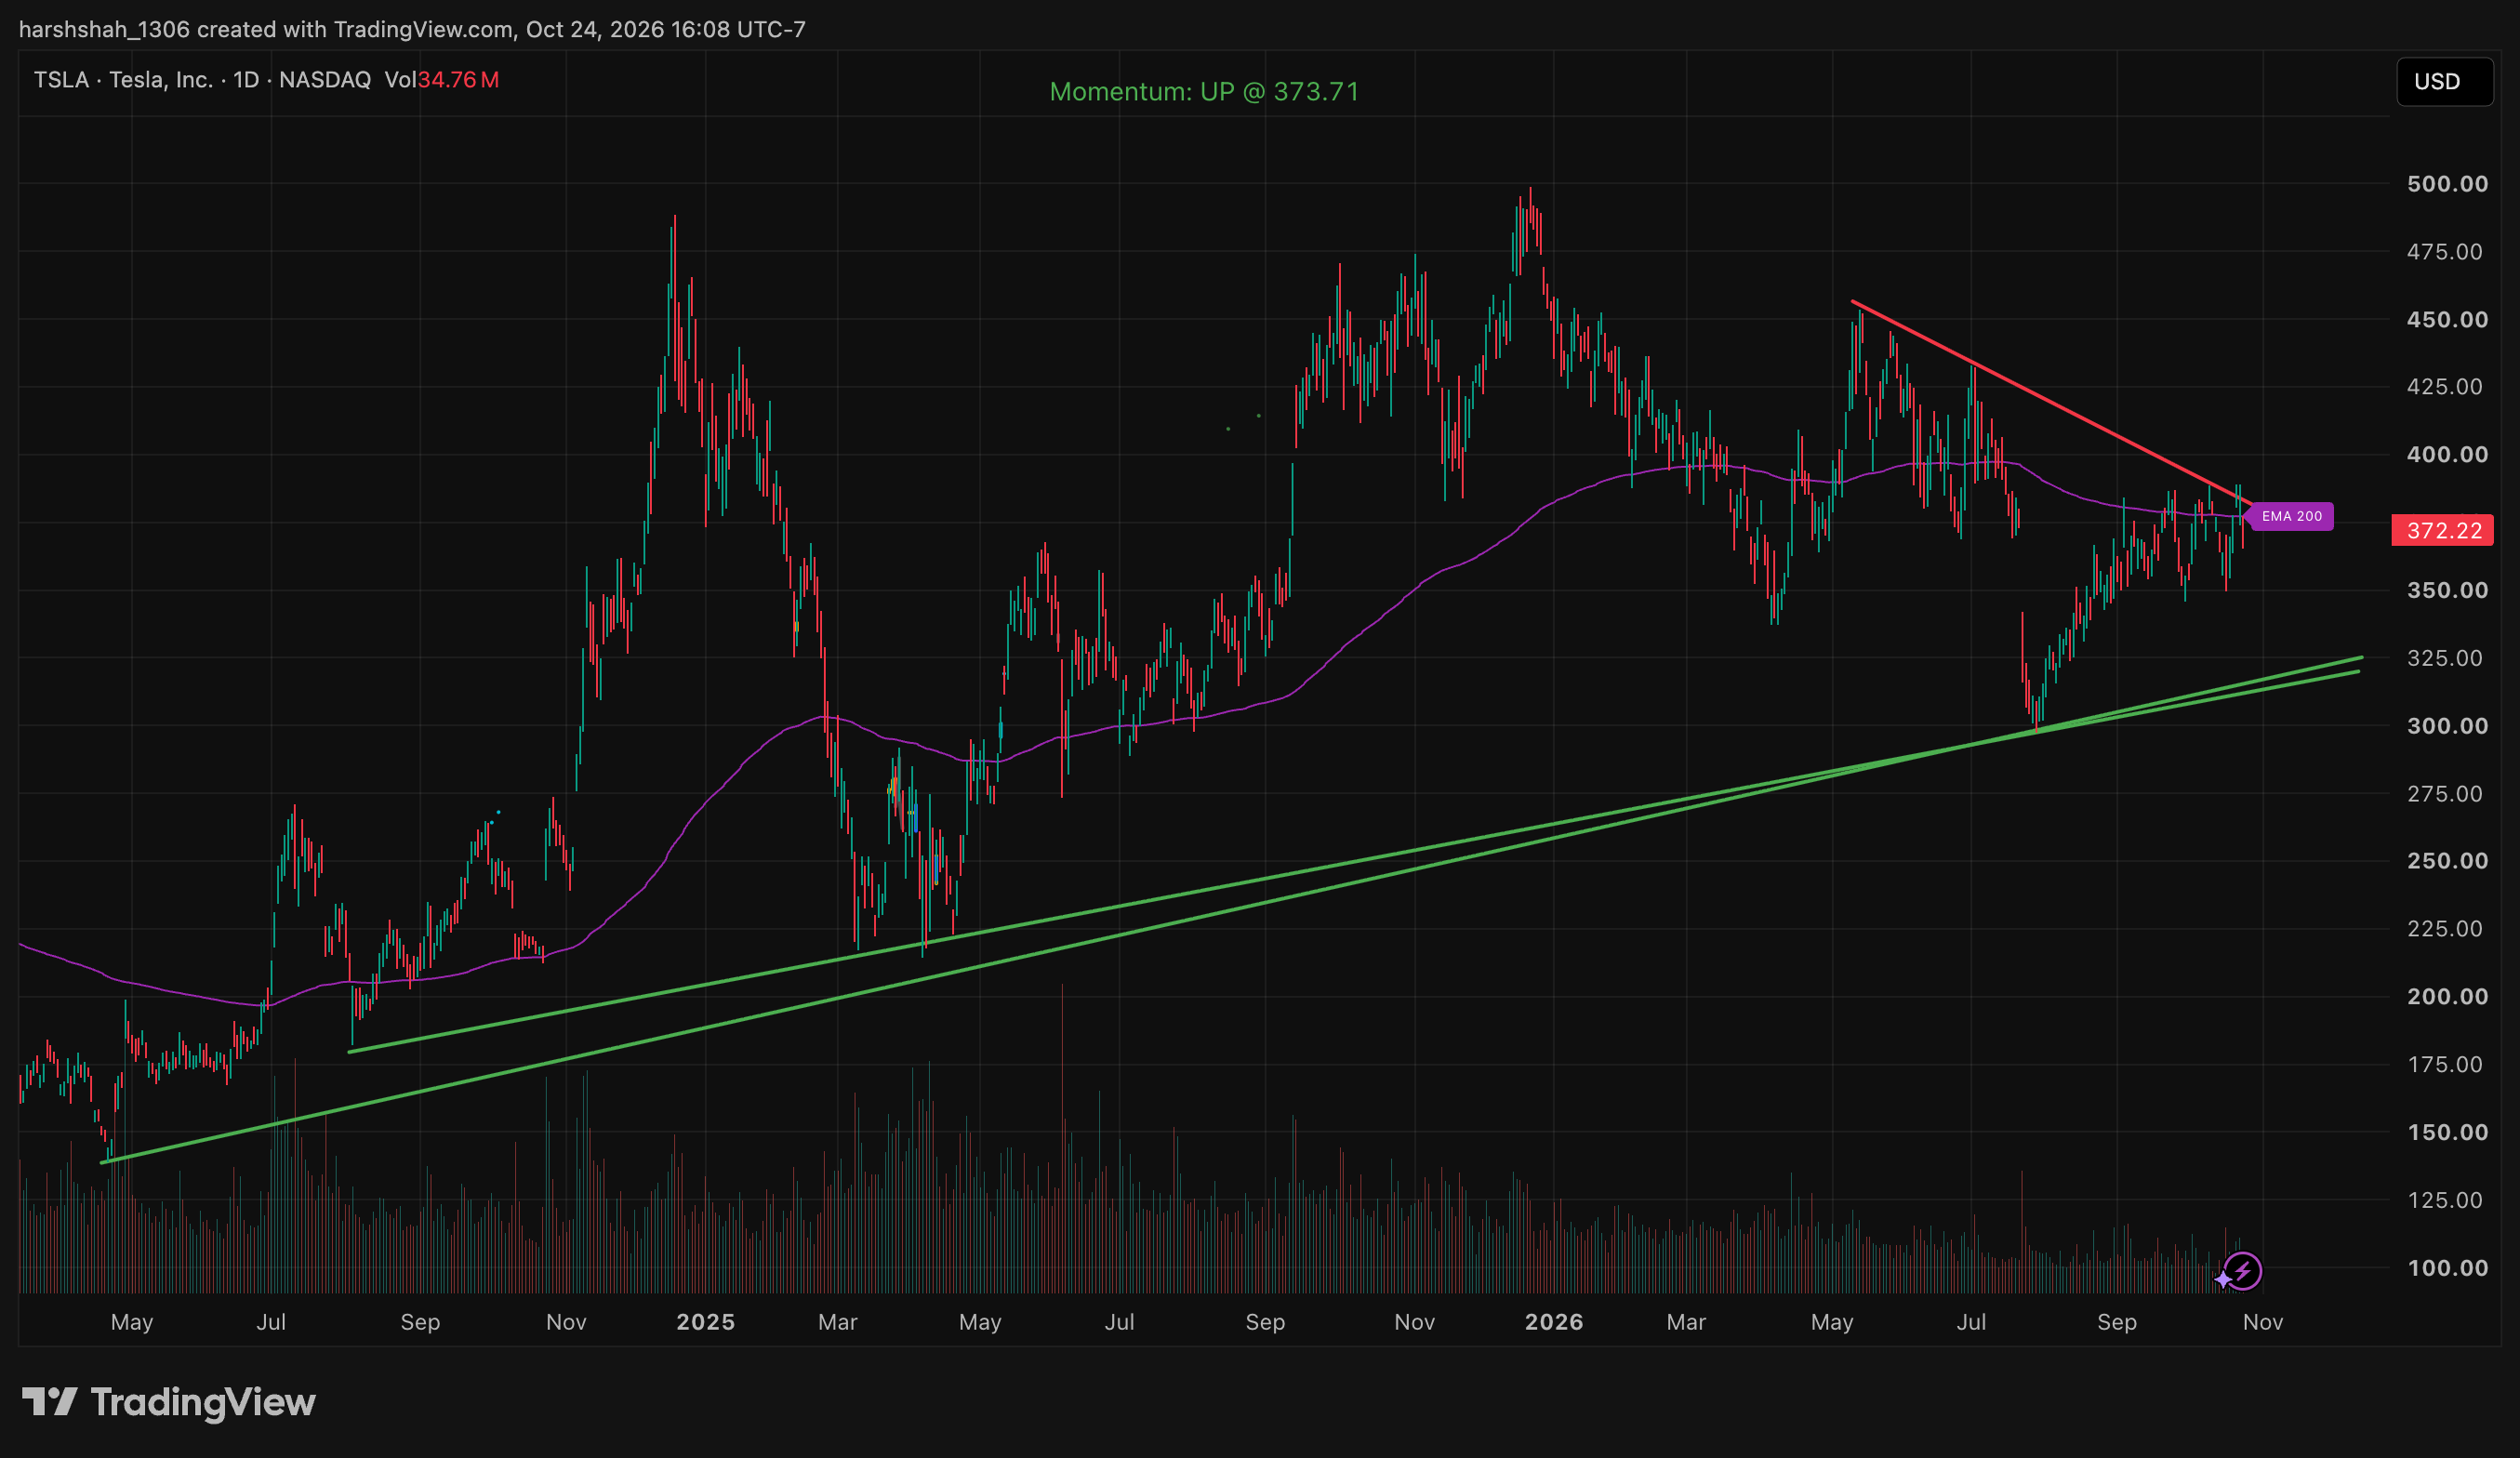2520x1458 pixels.
Task: Click the 2026 year label on time axis
Action: [x=1554, y=1322]
